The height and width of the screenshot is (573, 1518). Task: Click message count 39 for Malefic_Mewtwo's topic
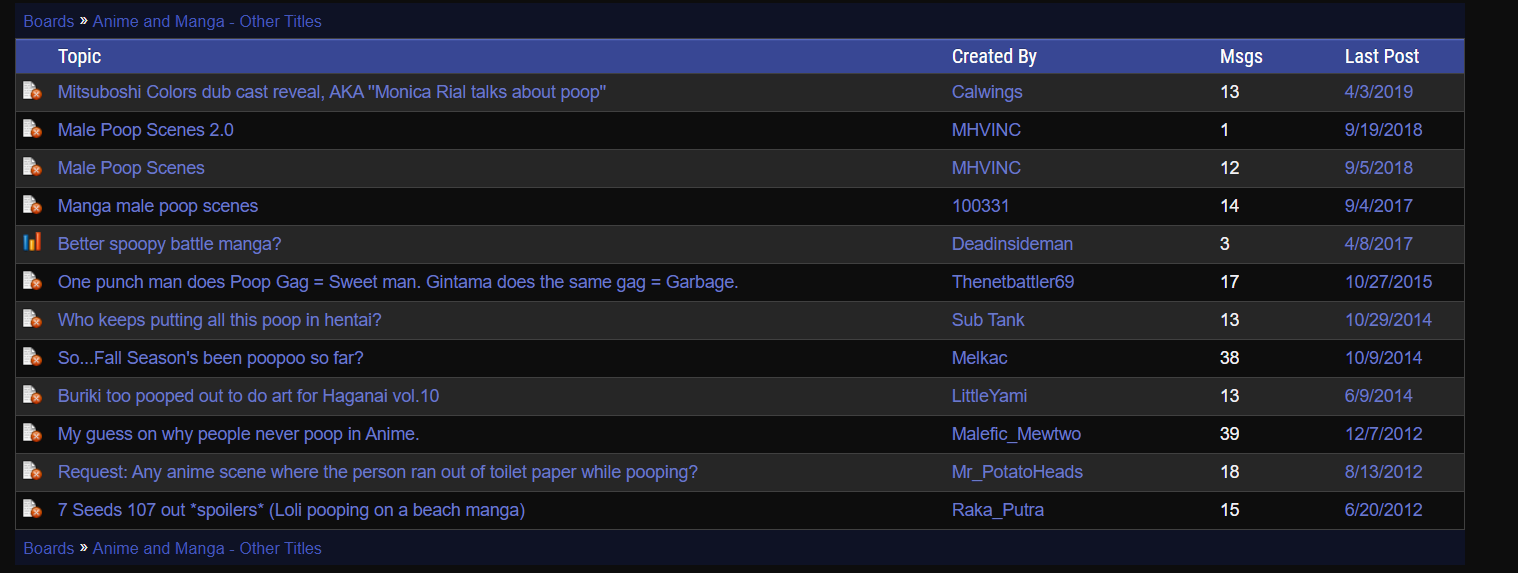click(x=1230, y=434)
